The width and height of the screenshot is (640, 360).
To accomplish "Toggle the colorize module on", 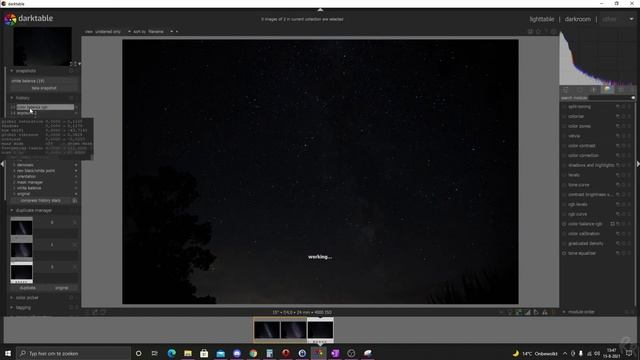I will point(564,116).
